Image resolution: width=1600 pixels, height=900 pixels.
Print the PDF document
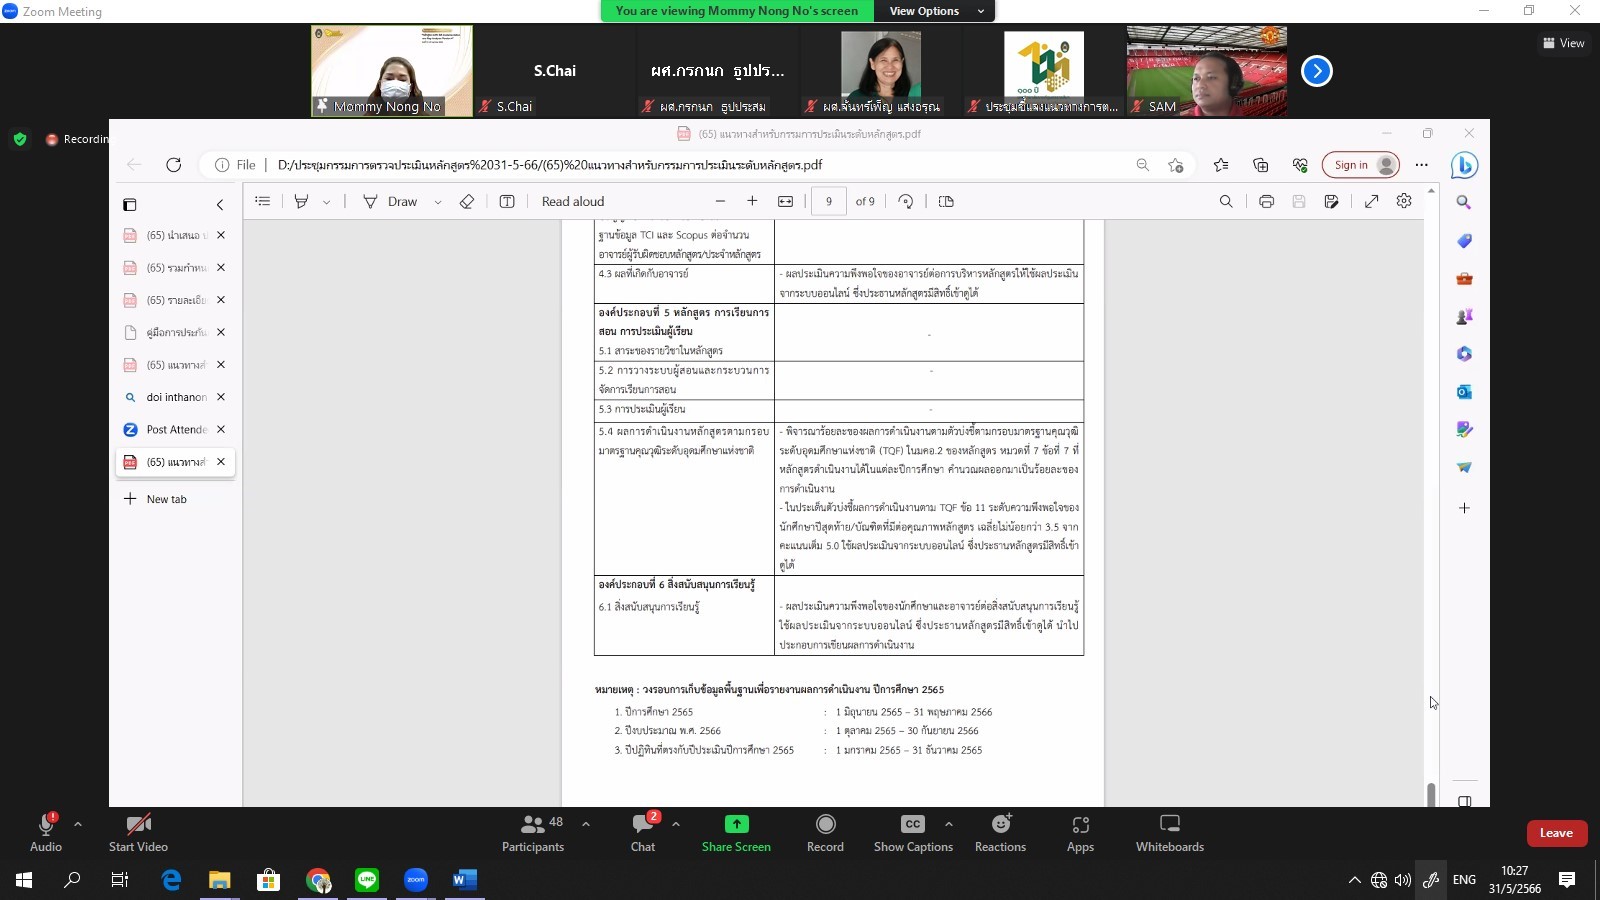click(x=1266, y=202)
